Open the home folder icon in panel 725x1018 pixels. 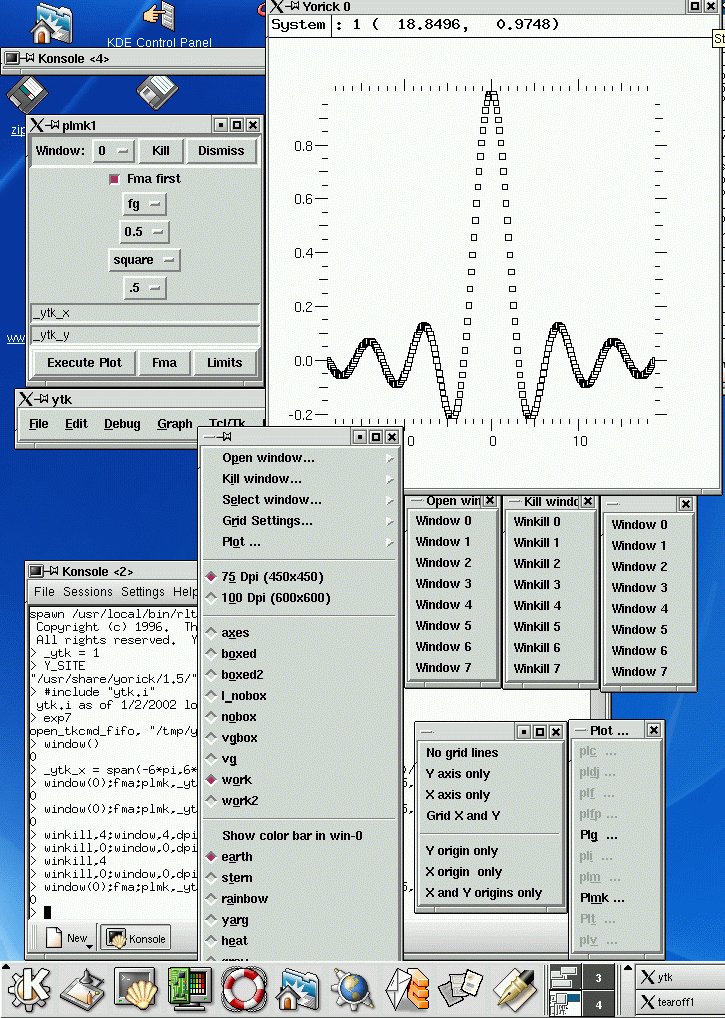(x=298, y=988)
